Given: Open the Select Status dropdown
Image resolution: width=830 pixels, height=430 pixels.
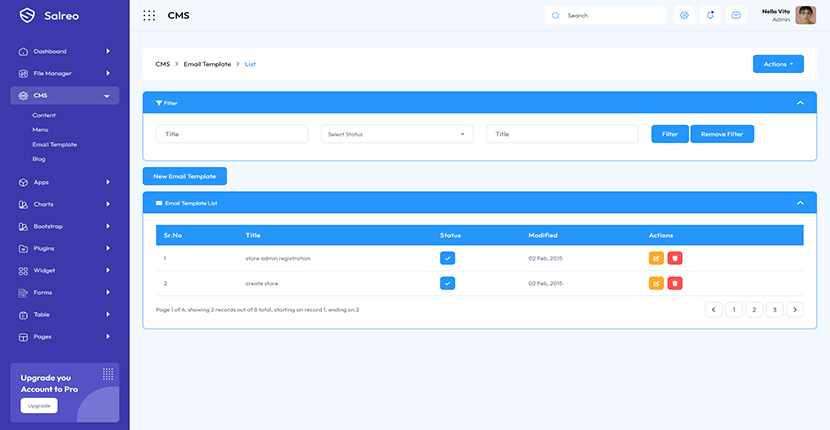Looking at the screenshot, I should (397, 134).
